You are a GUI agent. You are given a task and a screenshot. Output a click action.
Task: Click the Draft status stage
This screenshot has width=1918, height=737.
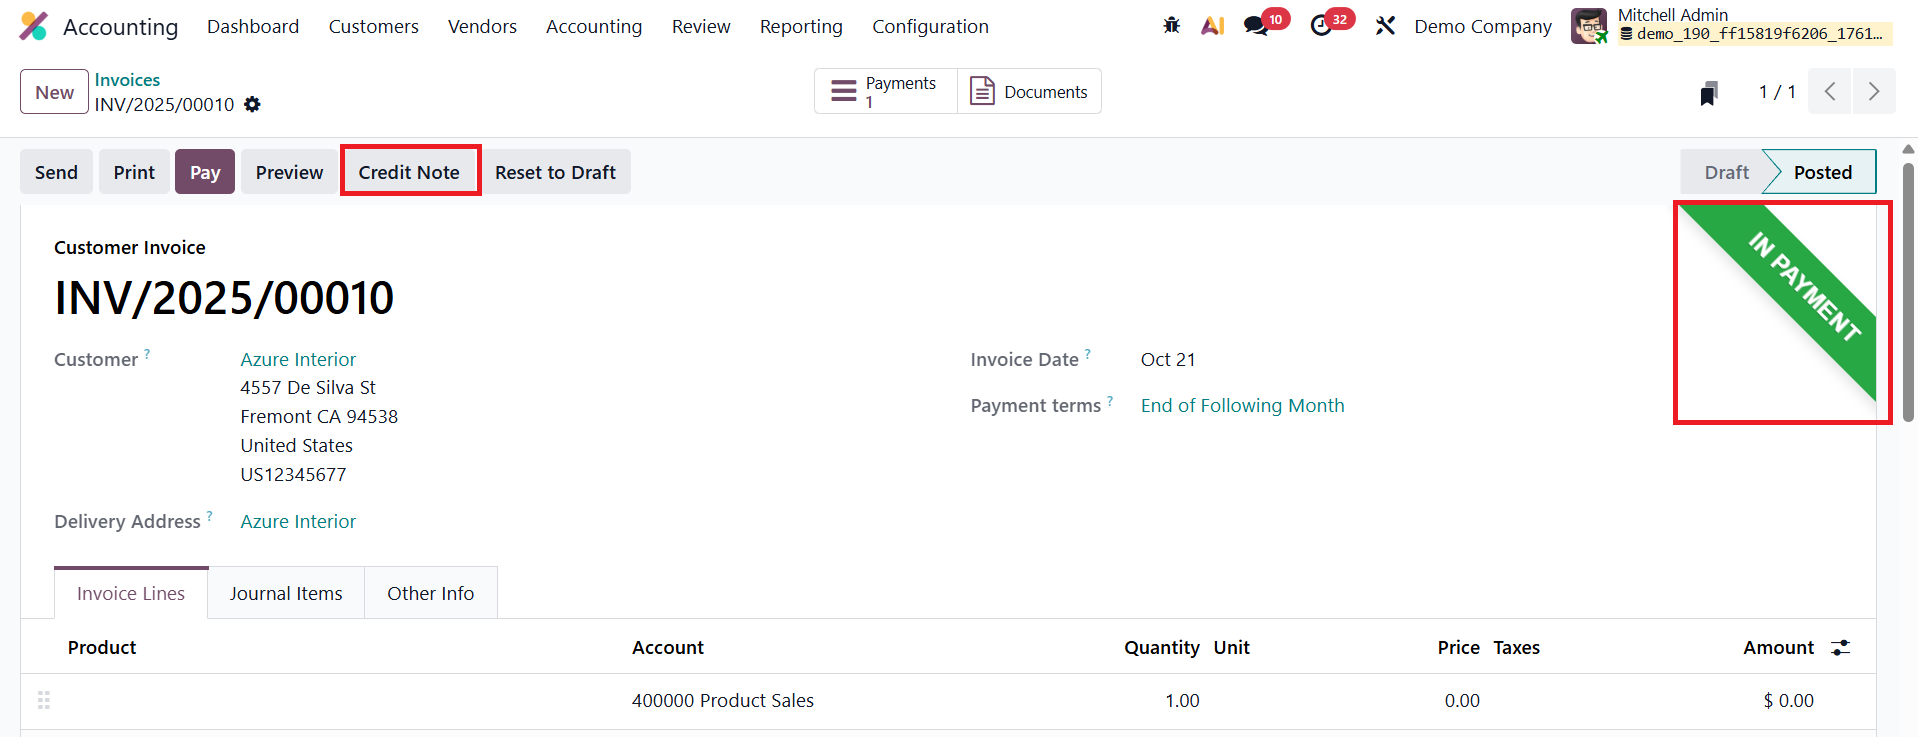click(x=1726, y=172)
